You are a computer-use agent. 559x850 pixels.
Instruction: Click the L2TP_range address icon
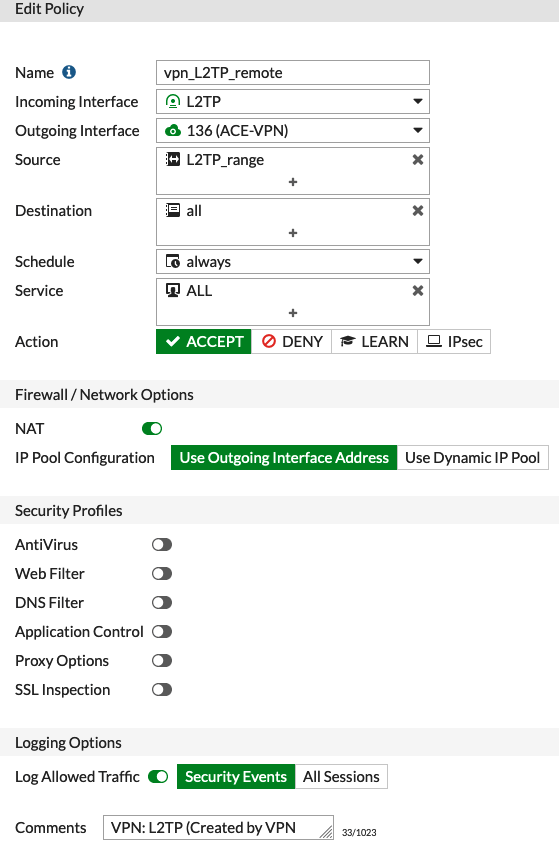tap(172, 159)
